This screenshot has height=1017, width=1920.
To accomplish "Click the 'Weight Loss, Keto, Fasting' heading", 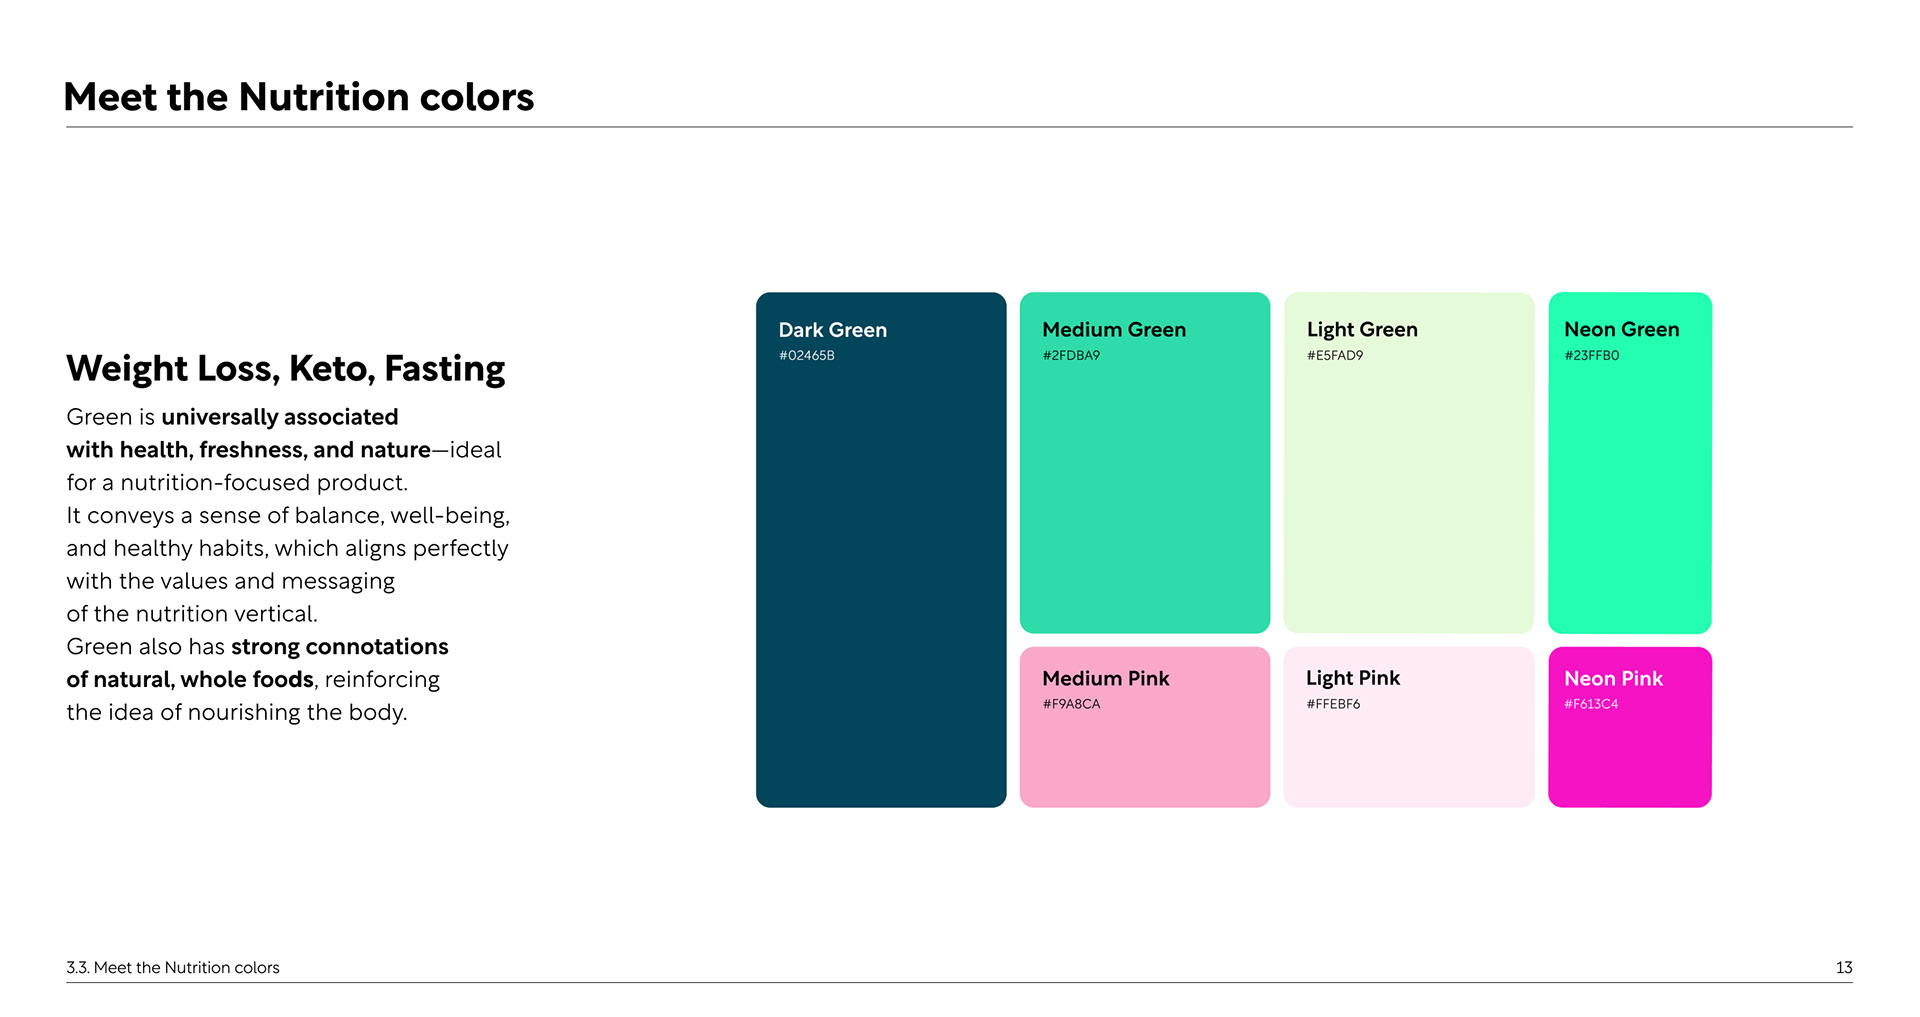I will coord(286,369).
